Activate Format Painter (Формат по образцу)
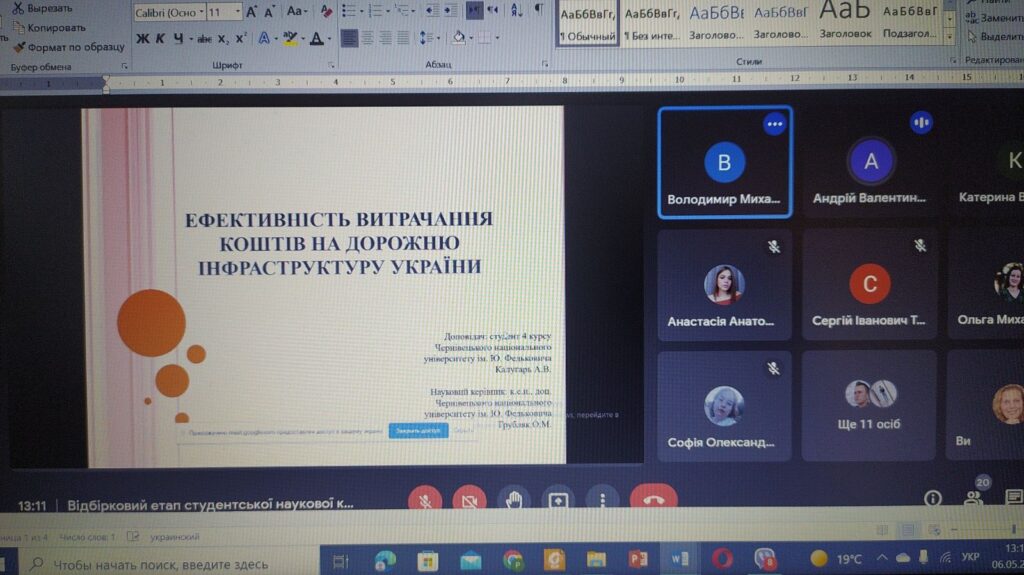 (69, 47)
